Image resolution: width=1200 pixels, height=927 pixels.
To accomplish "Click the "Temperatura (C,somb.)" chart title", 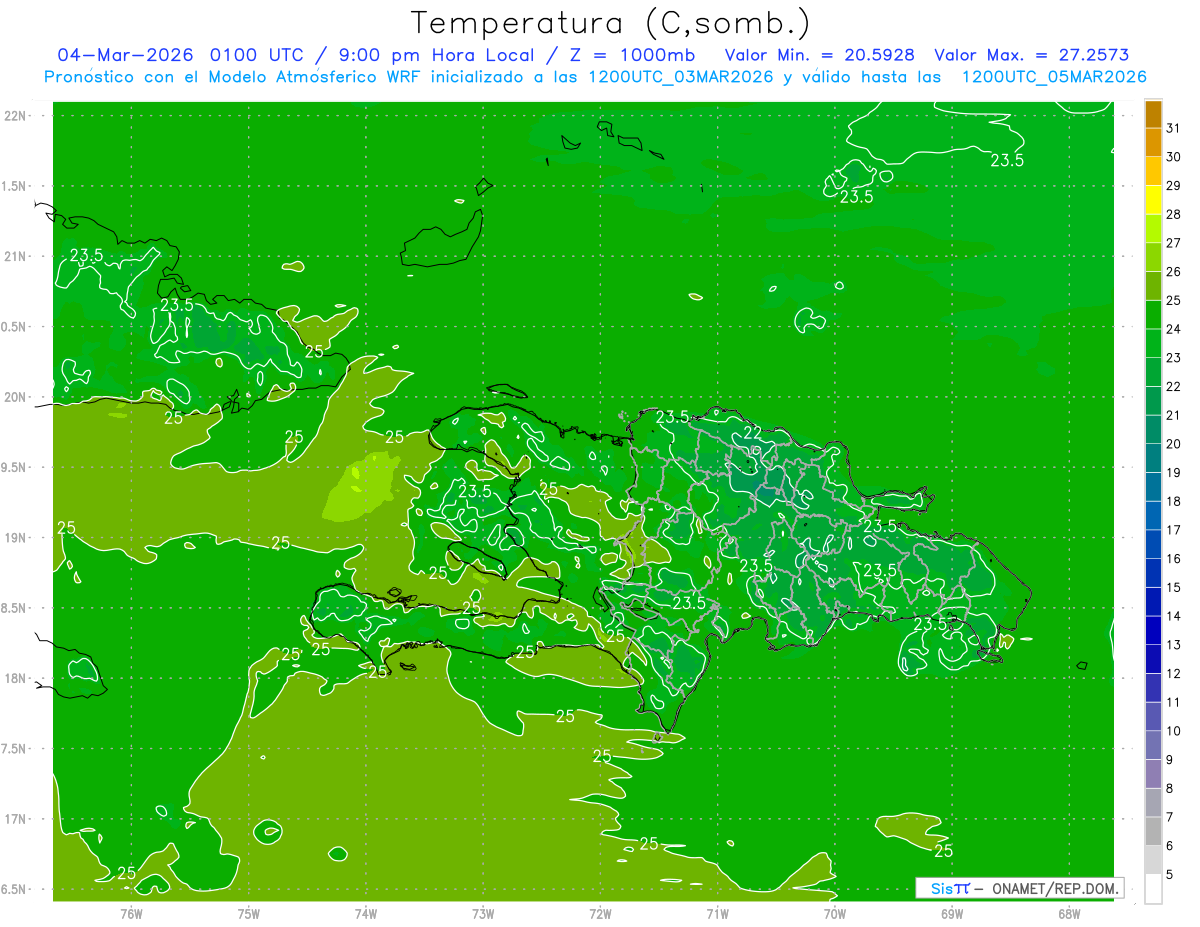I will coord(611,24).
